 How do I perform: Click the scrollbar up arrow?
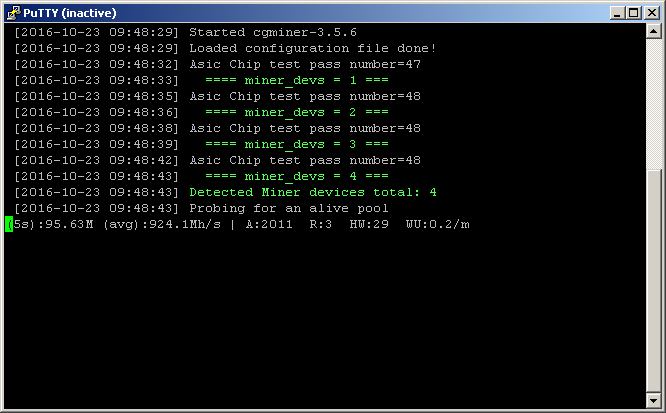click(x=653, y=31)
